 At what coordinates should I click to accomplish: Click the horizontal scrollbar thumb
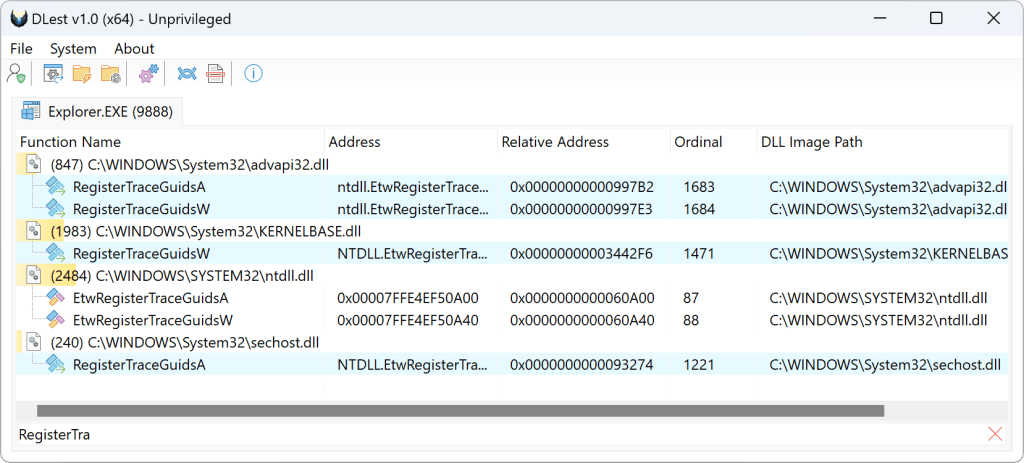tap(460, 410)
